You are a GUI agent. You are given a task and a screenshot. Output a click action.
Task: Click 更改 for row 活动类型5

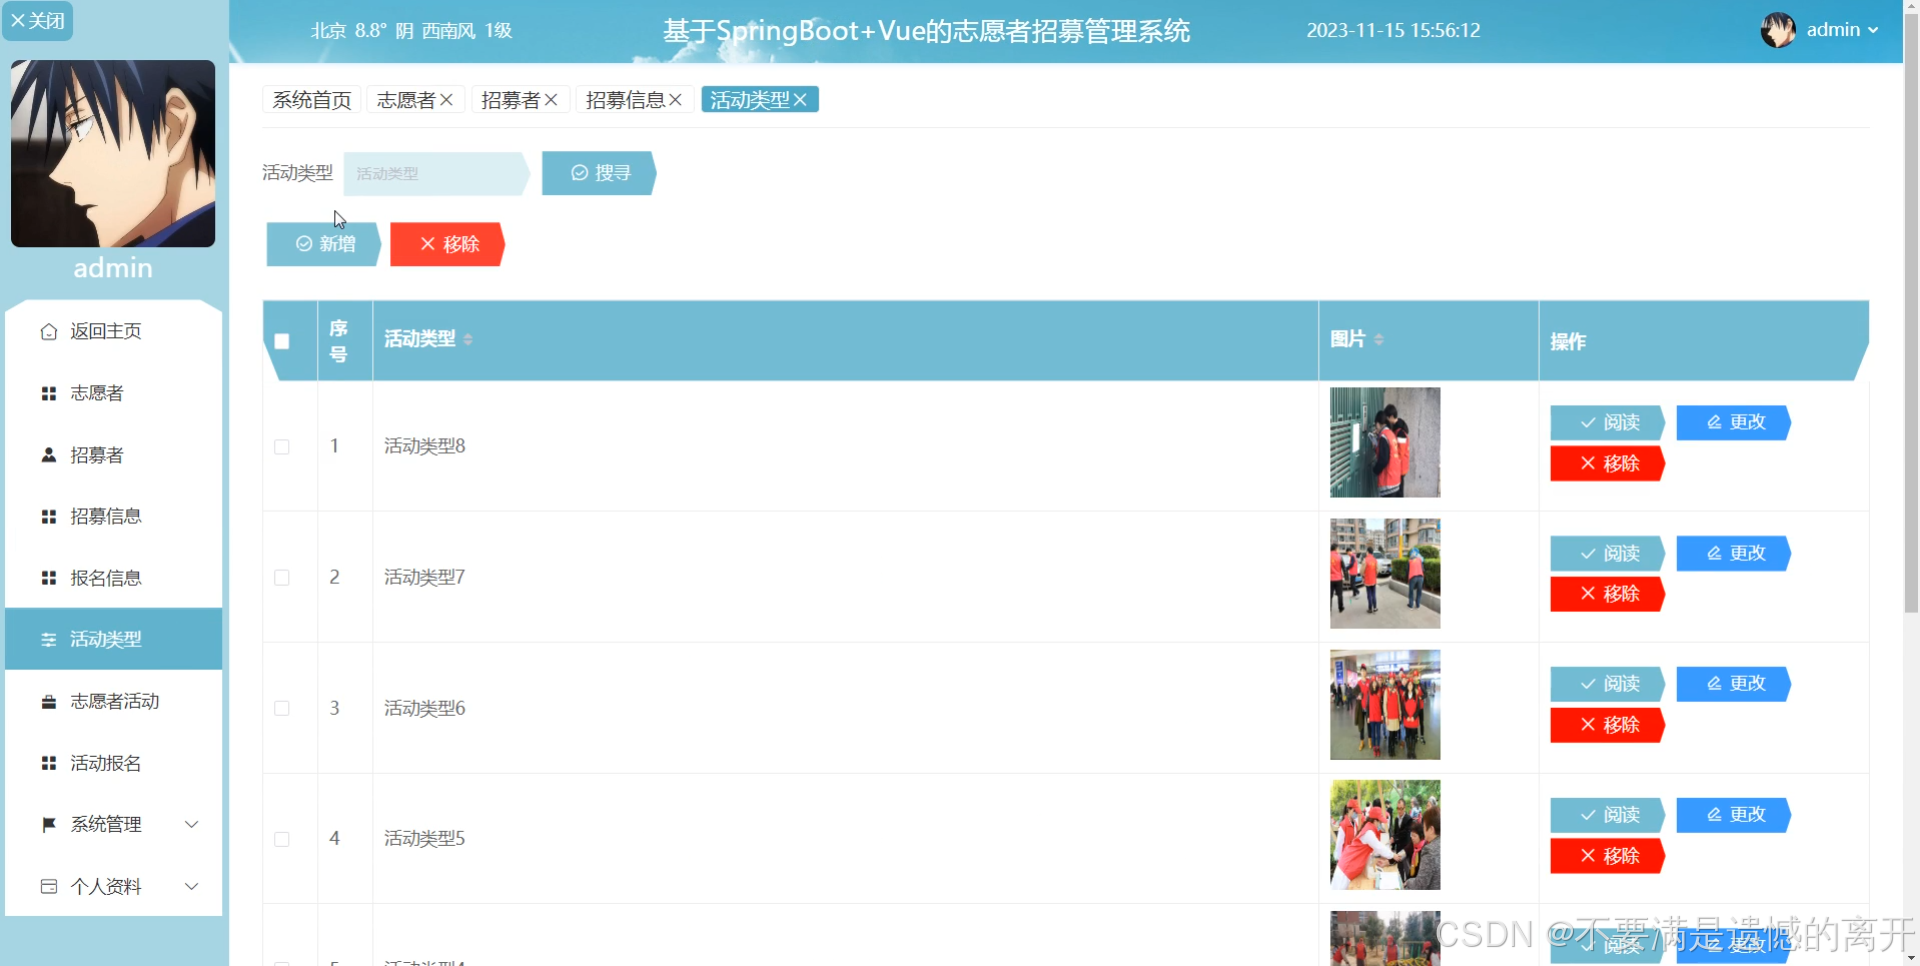click(x=1733, y=815)
